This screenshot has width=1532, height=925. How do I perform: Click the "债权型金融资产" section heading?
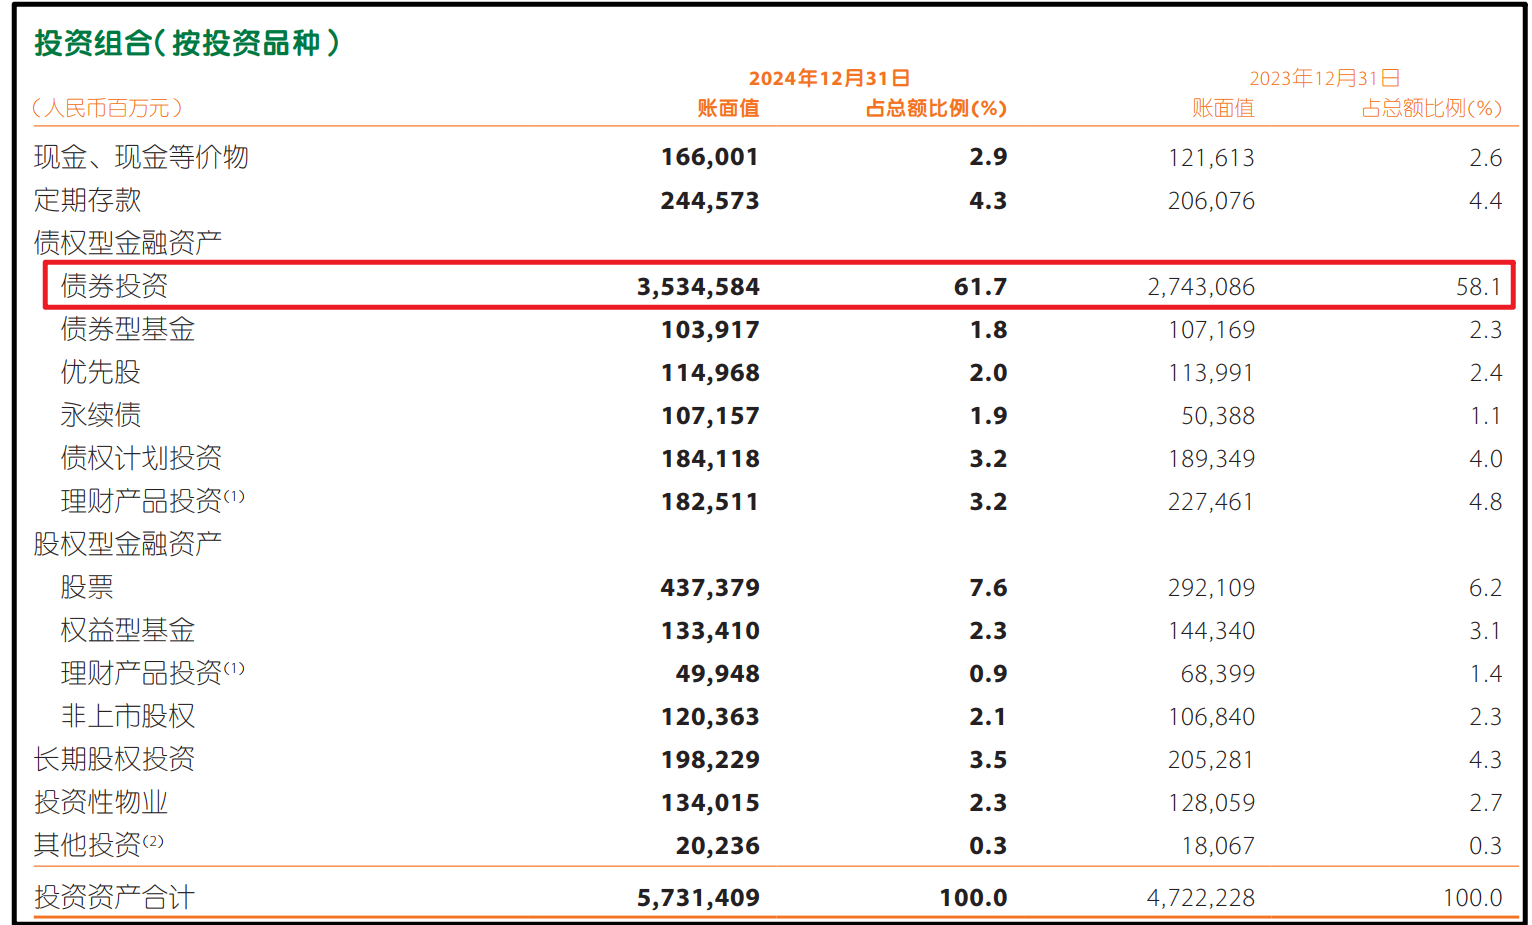point(128,243)
